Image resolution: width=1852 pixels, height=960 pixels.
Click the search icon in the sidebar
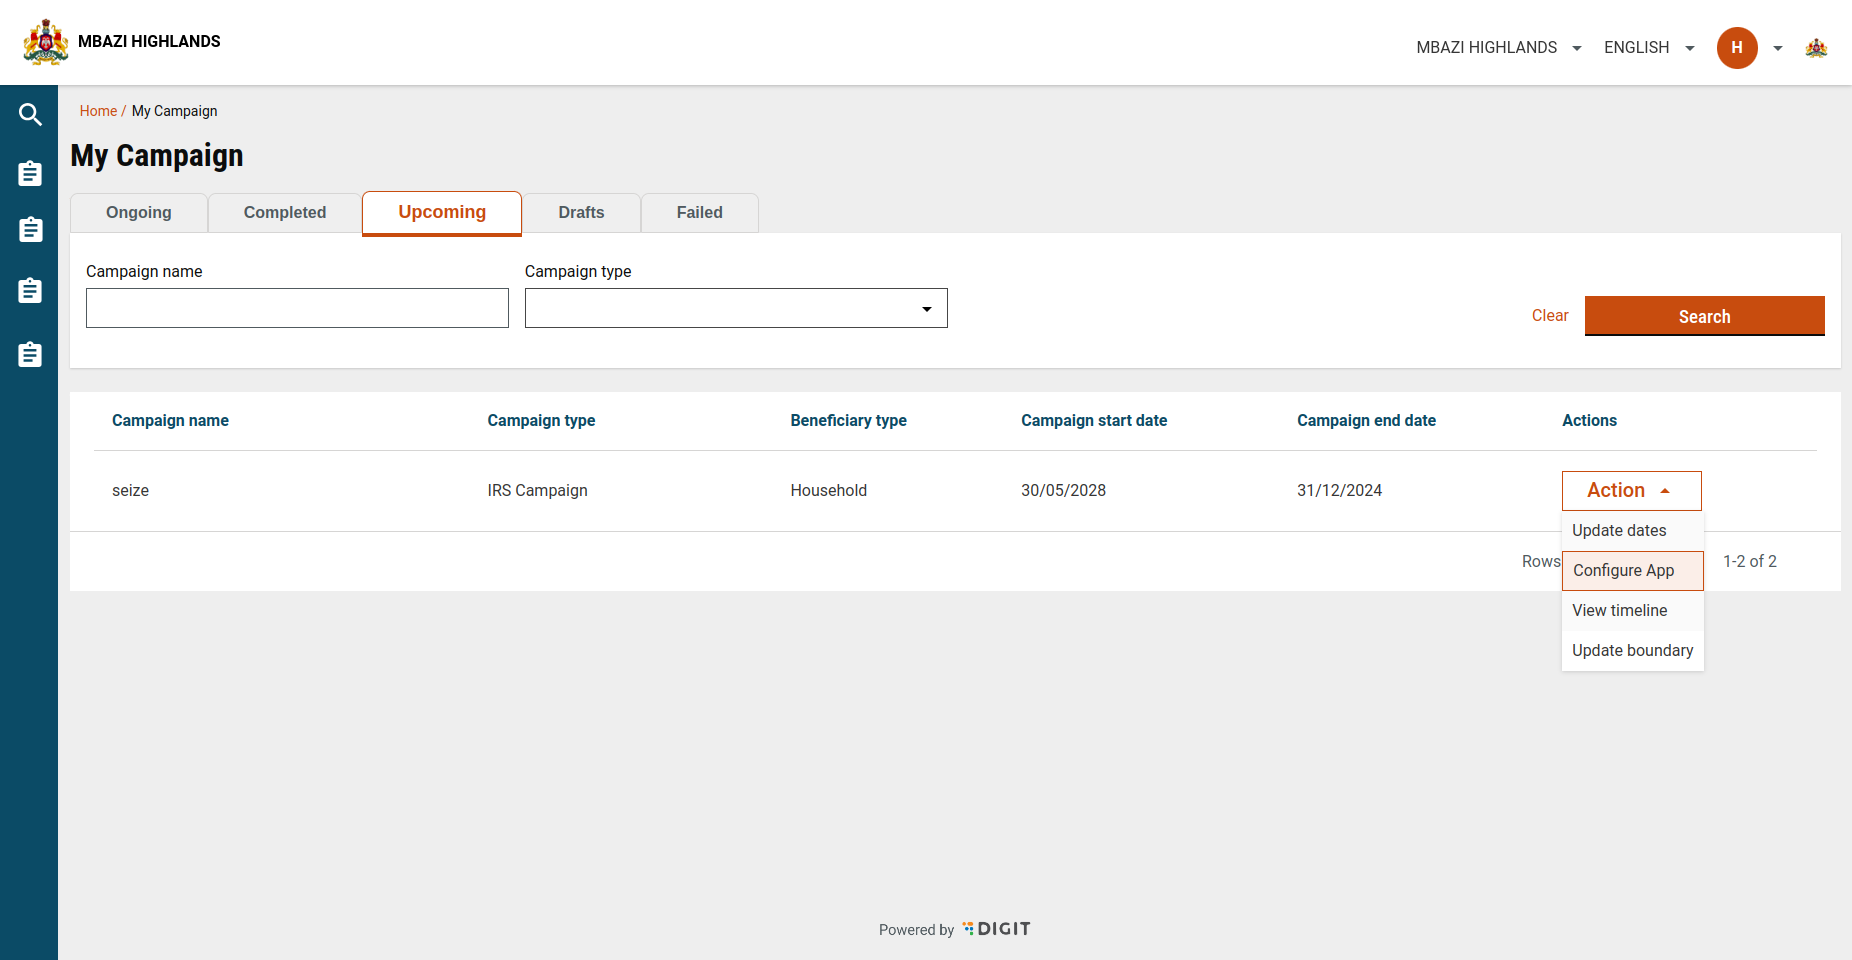click(30, 115)
